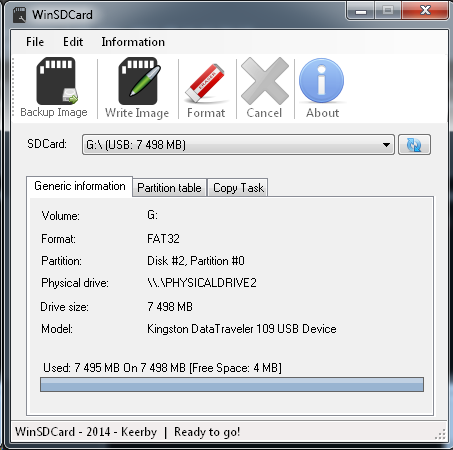Click the SDCard: label
The width and height of the screenshot is (453, 450).
pos(47,144)
